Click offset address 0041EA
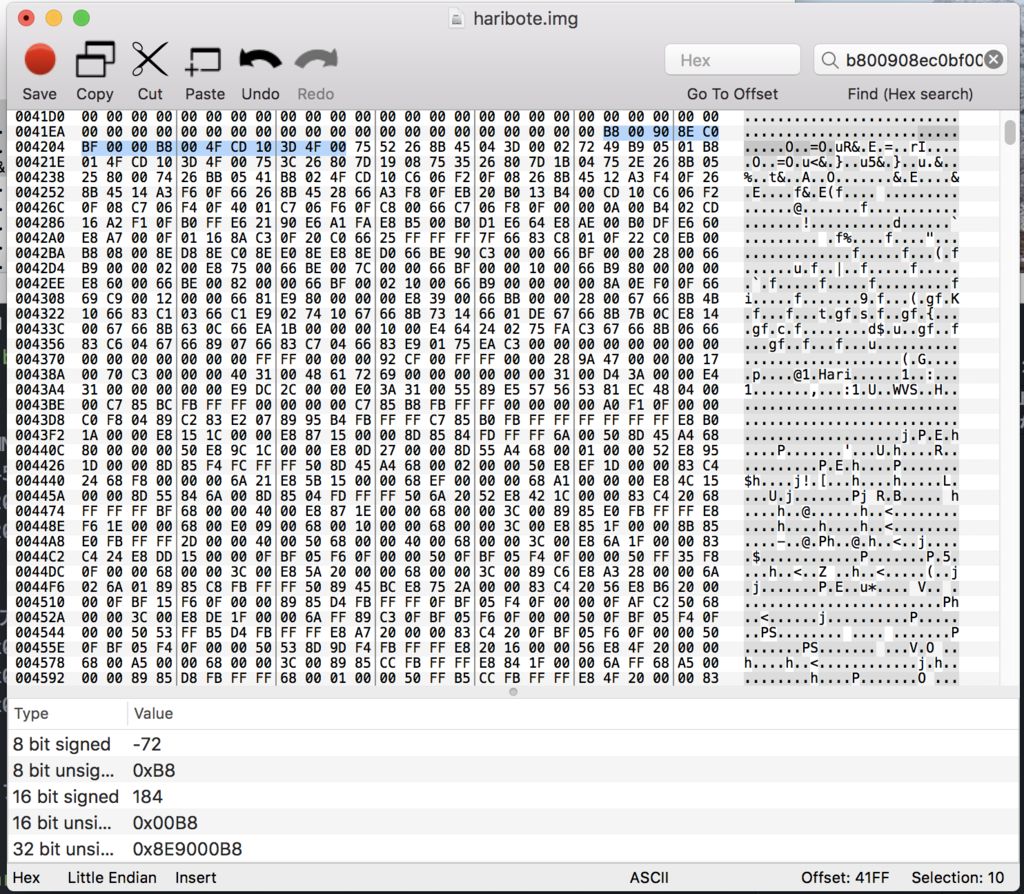This screenshot has width=1024, height=894. pos(40,132)
